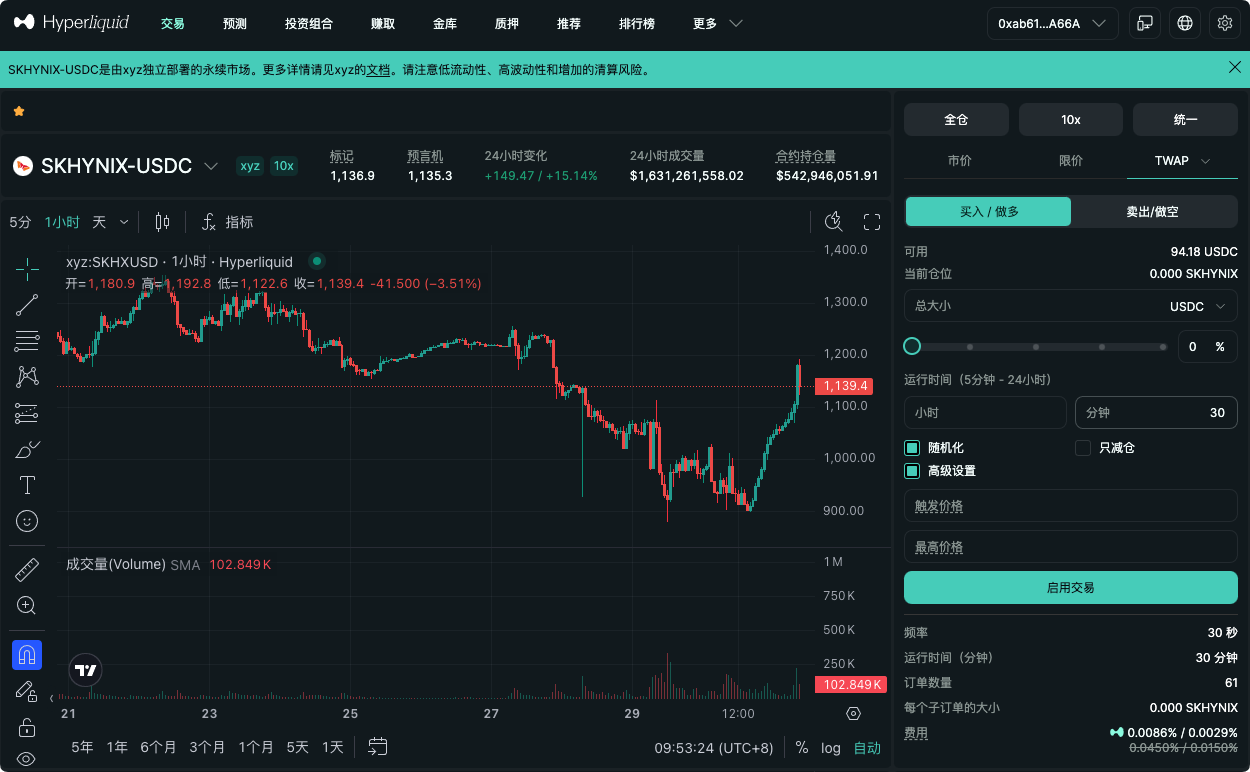Toggle 自动 auto scale

click(867, 747)
